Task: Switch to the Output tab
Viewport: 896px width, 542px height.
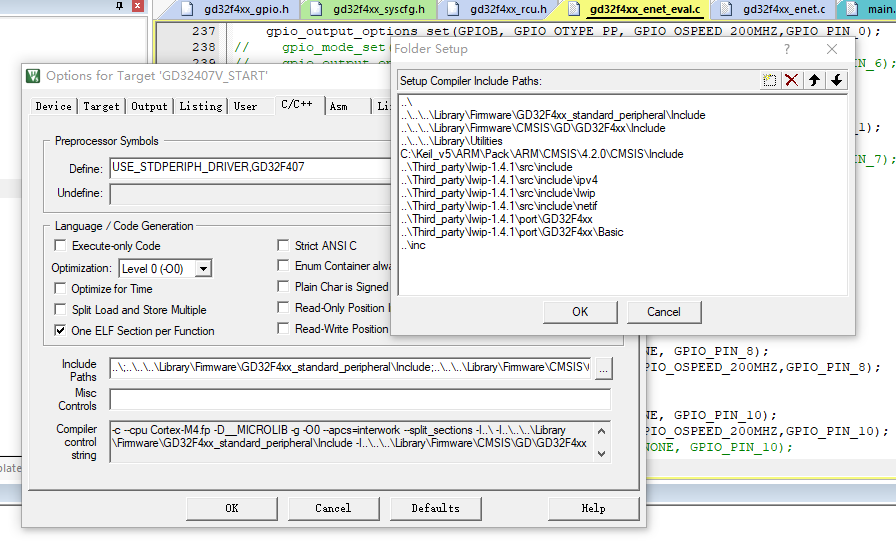Action: click(x=149, y=106)
